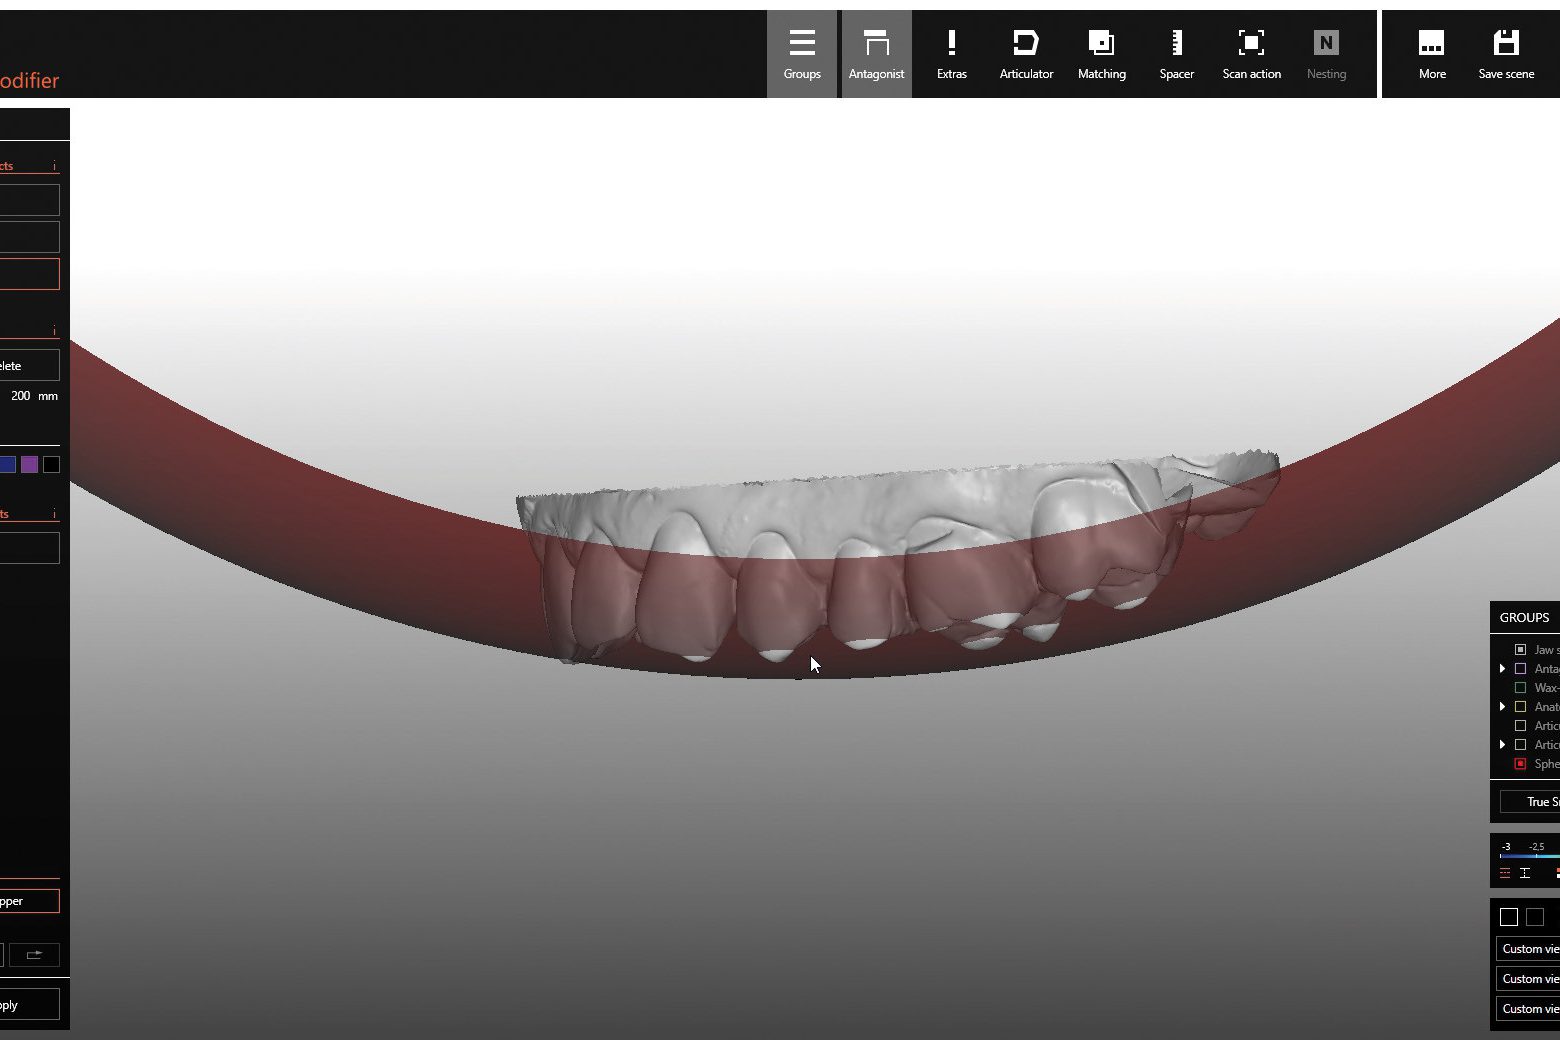Image resolution: width=1560 pixels, height=1040 pixels.
Task: Click the first Custom view button
Action: coord(1528,949)
